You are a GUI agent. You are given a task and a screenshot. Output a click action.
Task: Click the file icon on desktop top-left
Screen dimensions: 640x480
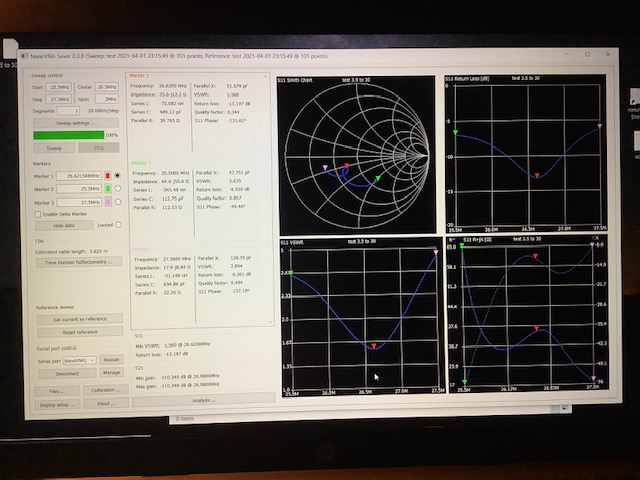pos(9,49)
